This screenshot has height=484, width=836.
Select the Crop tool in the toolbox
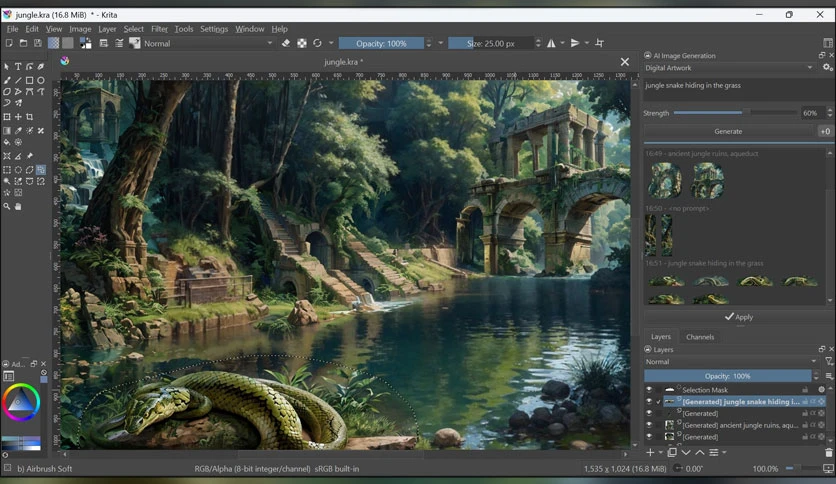[29, 116]
